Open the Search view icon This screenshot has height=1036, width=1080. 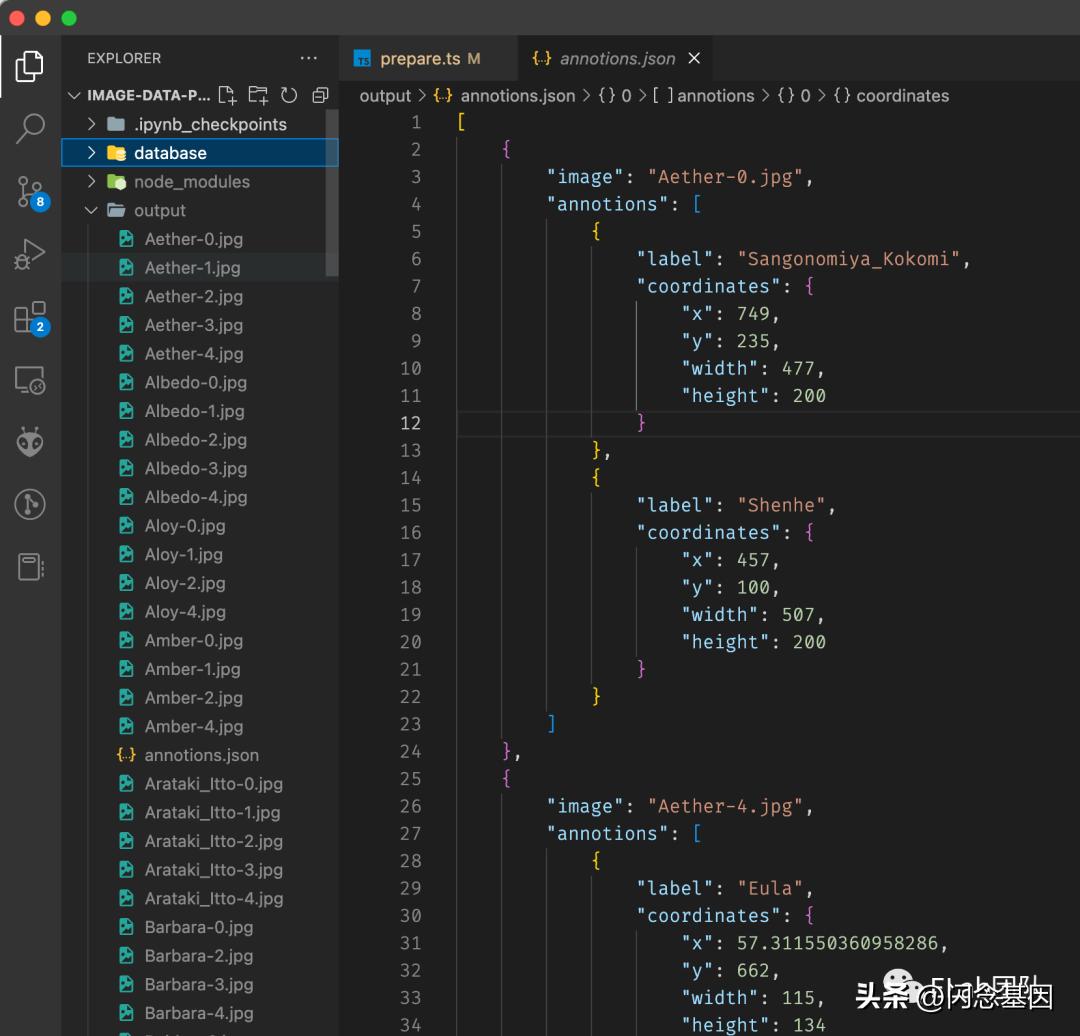30,128
